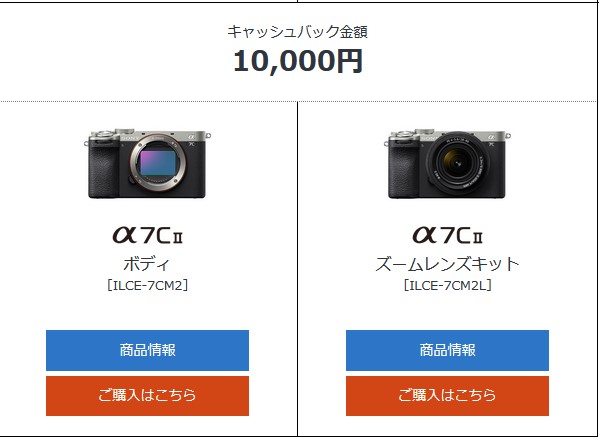The image size is (599, 438).
Task: Open 商品情報 for the ボディ ILCE-7CM2
Action: (147, 350)
